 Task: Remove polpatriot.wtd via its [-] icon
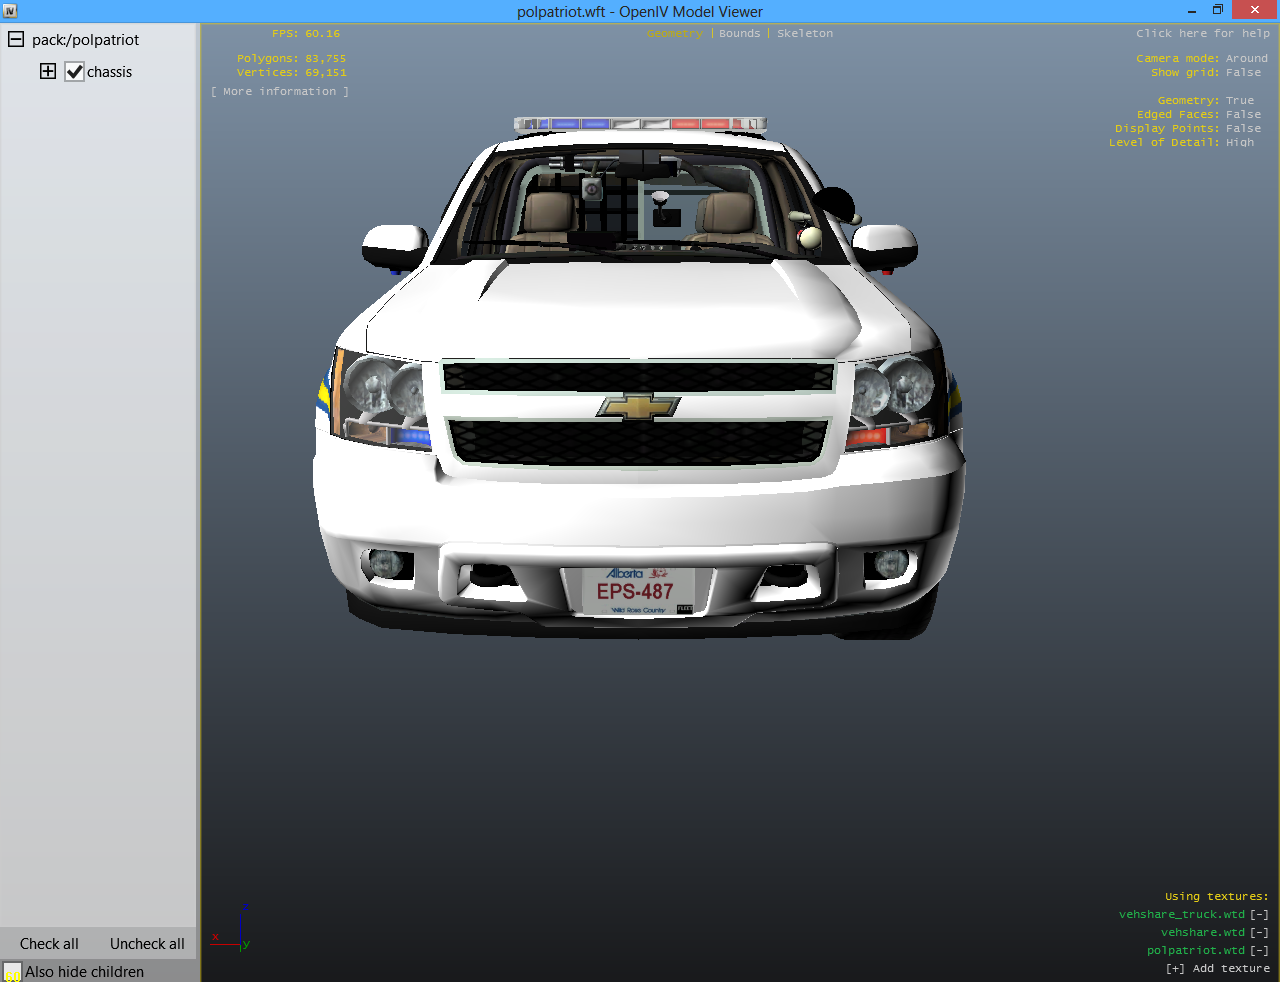tap(1259, 951)
